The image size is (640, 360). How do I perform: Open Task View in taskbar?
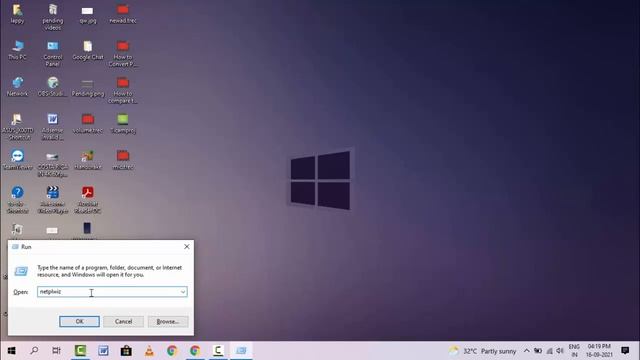pyautogui.click(x=57, y=351)
